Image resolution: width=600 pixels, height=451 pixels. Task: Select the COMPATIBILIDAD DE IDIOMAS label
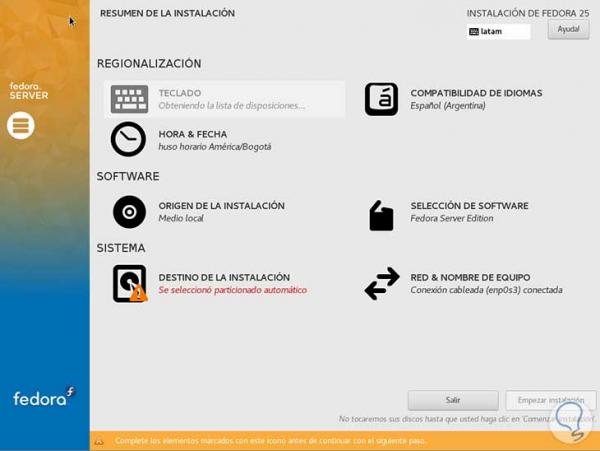pos(476,93)
